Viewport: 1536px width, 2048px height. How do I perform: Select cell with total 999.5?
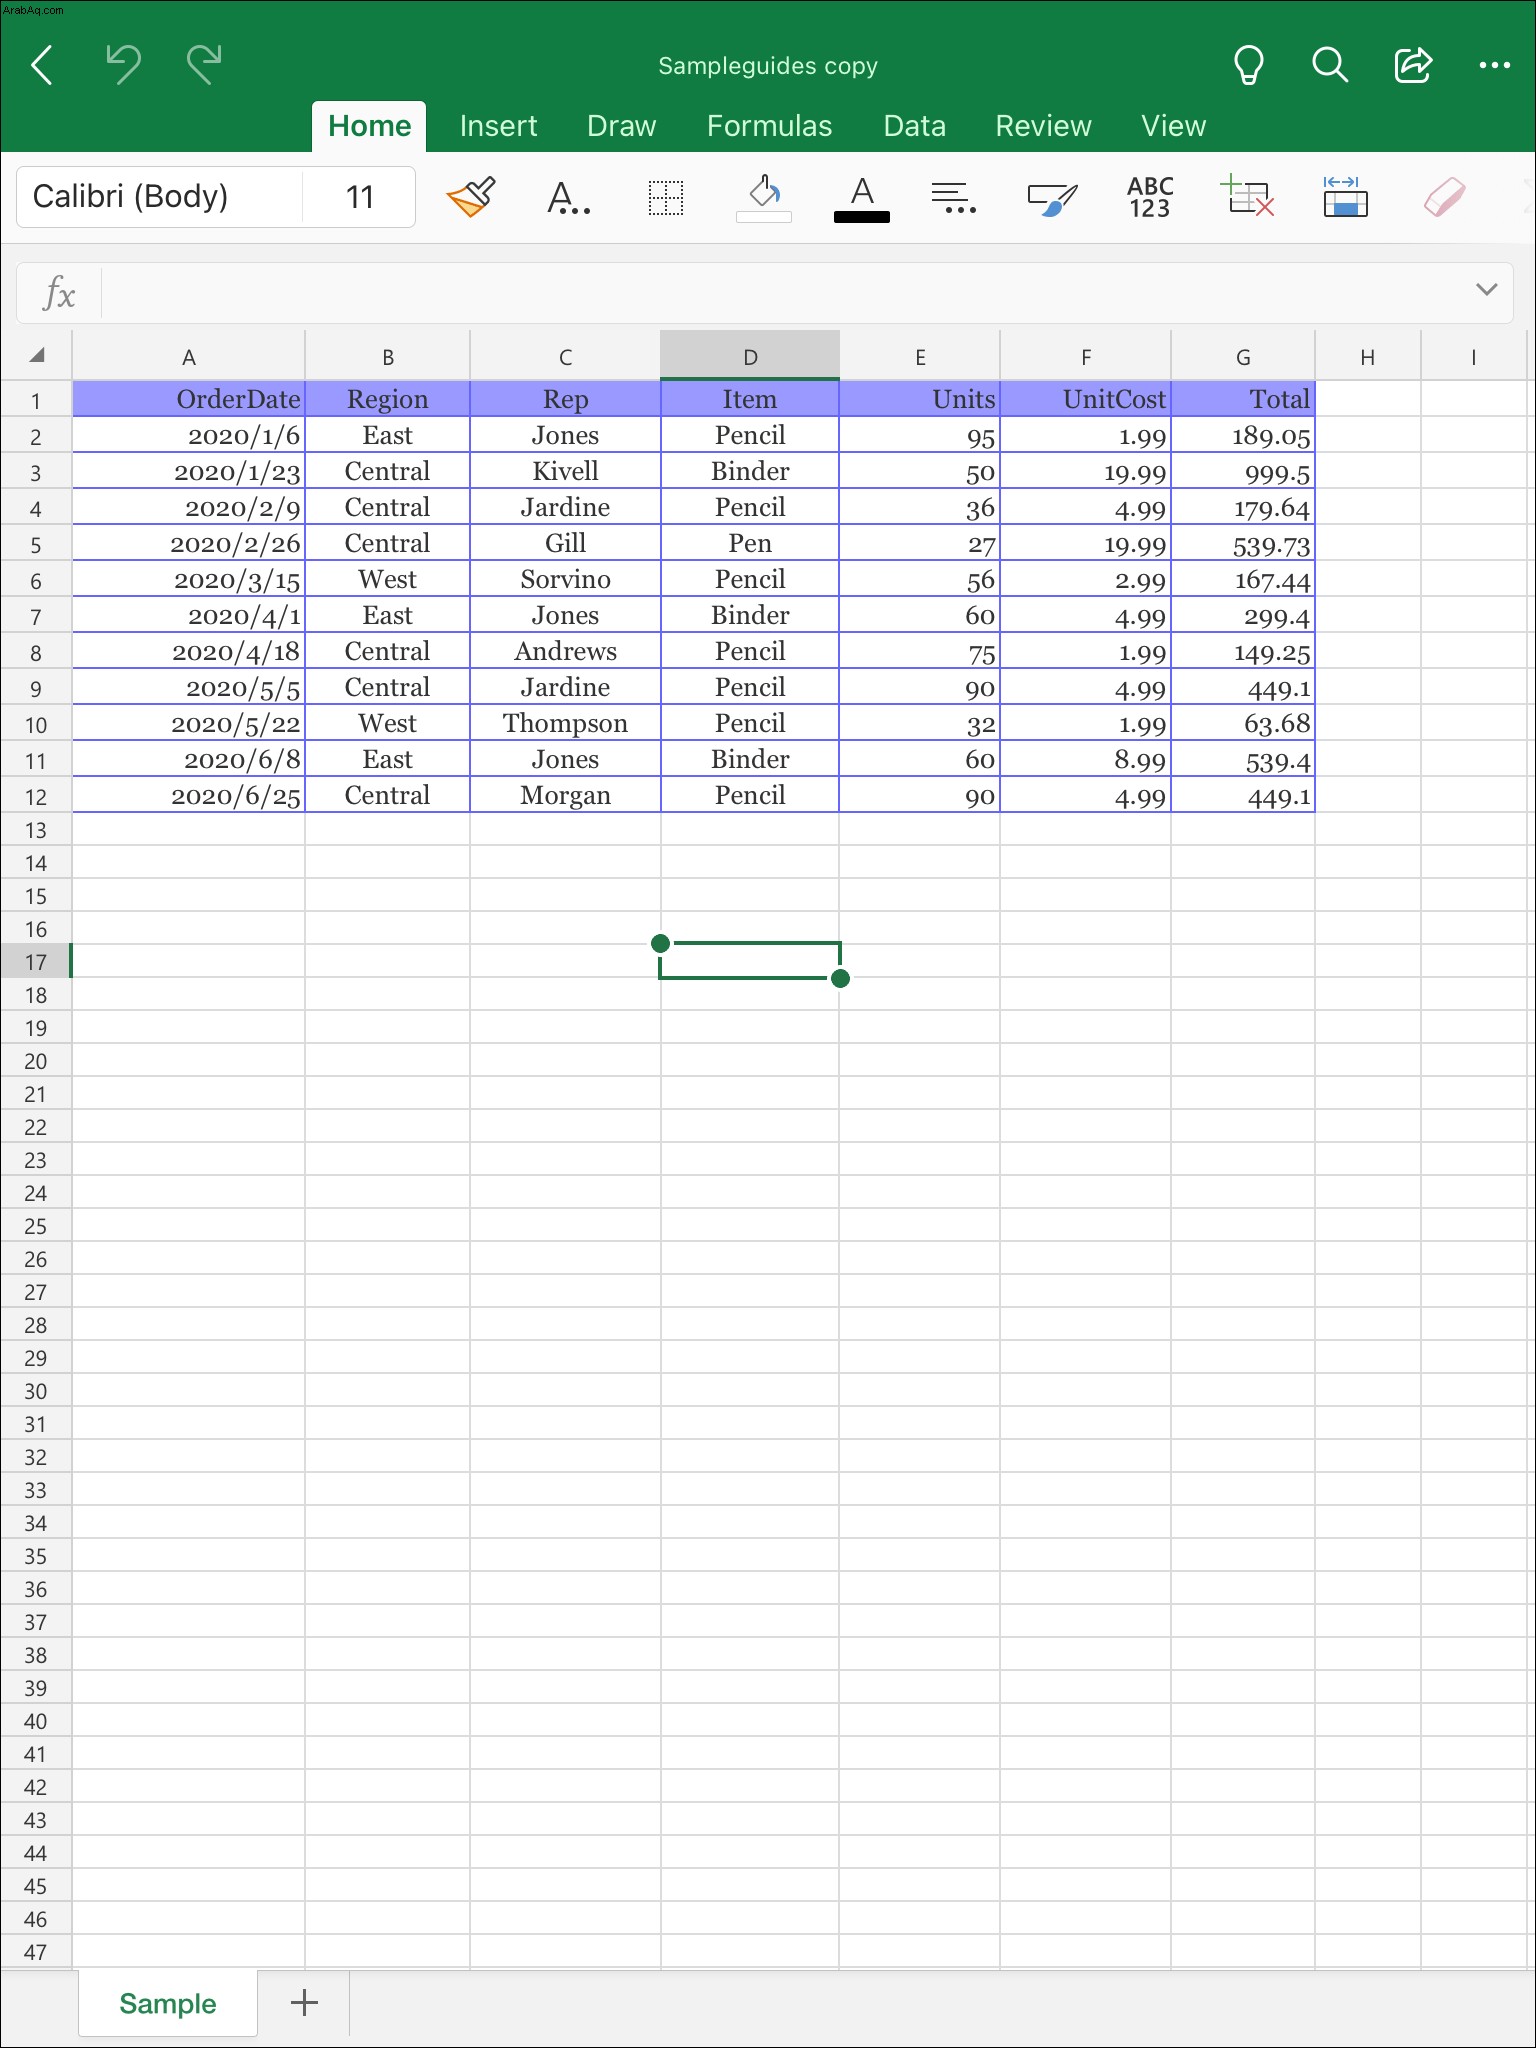(x=1243, y=471)
